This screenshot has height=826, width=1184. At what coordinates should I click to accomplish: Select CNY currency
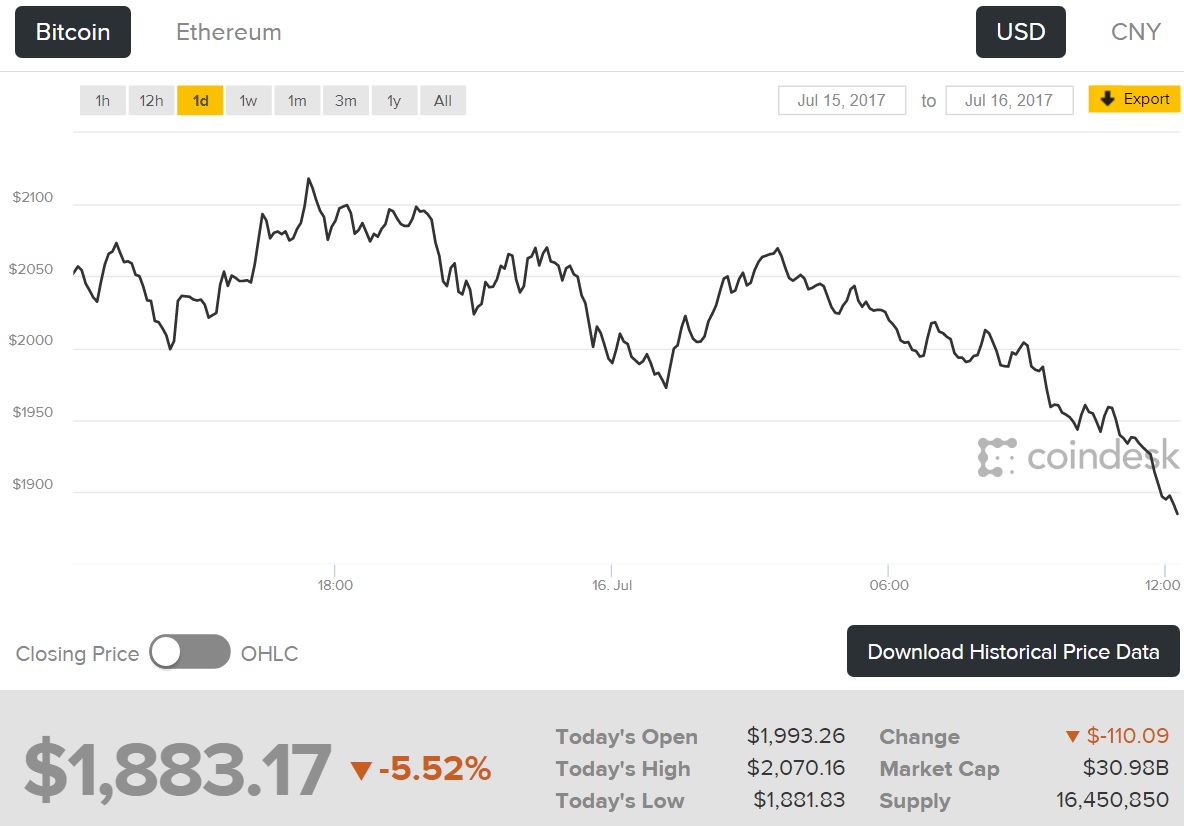pos(1135,32)
